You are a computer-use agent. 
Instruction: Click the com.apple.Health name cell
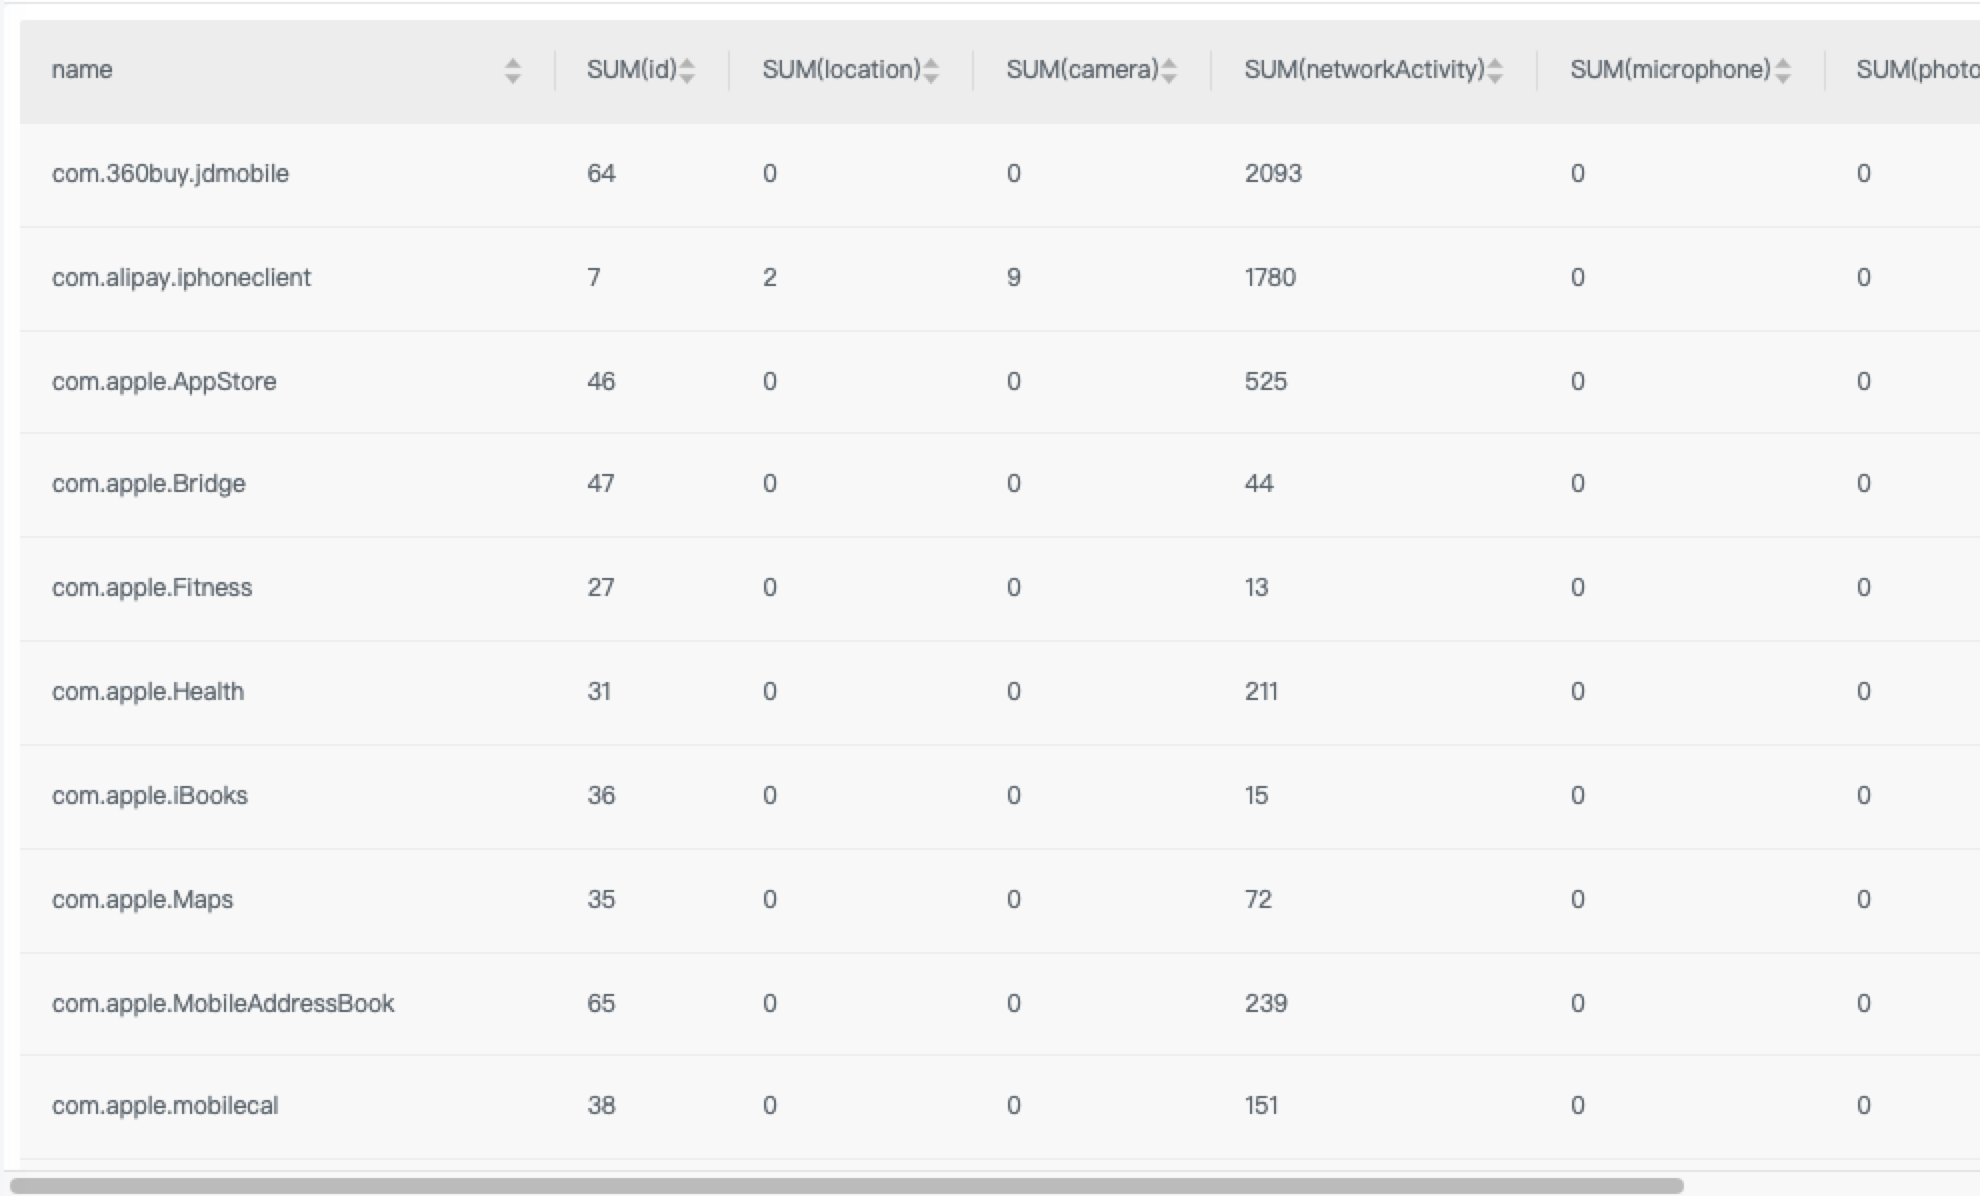coord(148,692)
